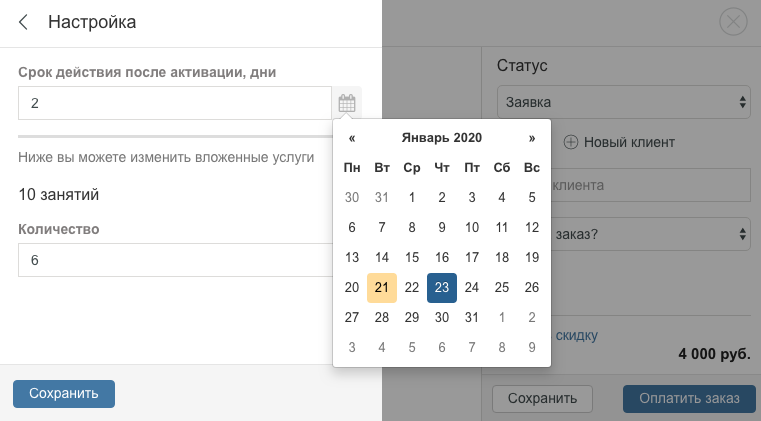
Task: Click the white Сохранить button in order panel
Action: point(542,399)
